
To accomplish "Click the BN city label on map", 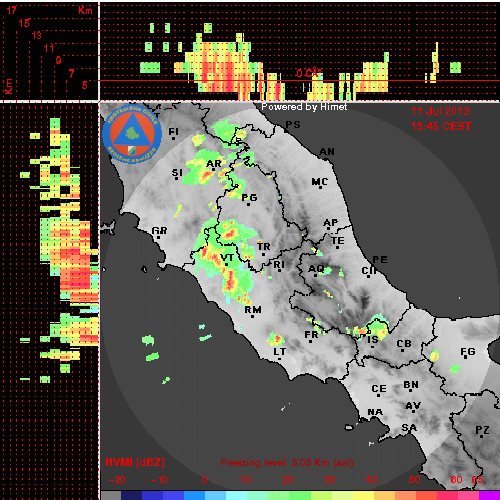I will pos(411,385).
